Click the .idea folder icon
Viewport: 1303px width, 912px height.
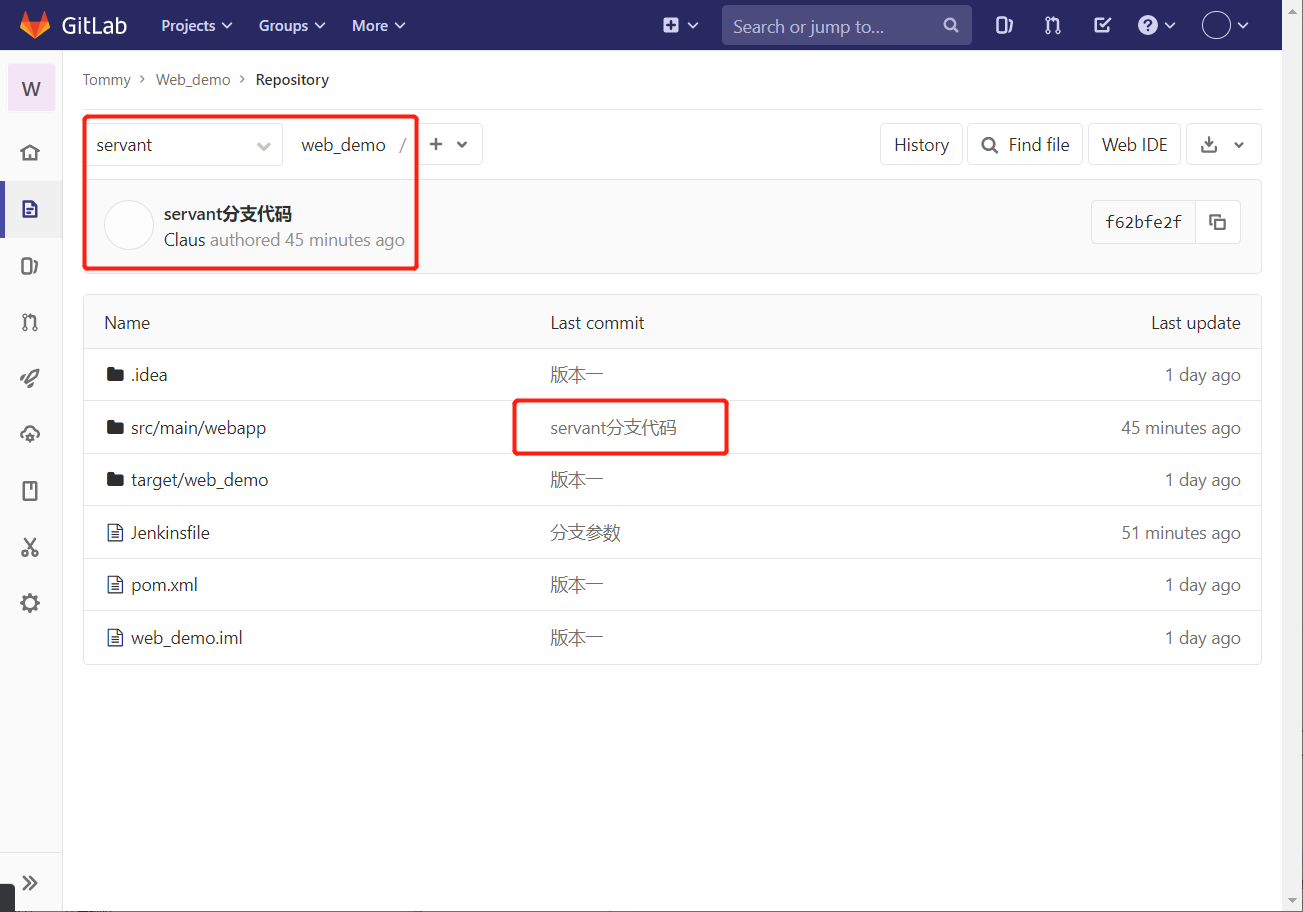pyautogui.click(x=114, y=375)
